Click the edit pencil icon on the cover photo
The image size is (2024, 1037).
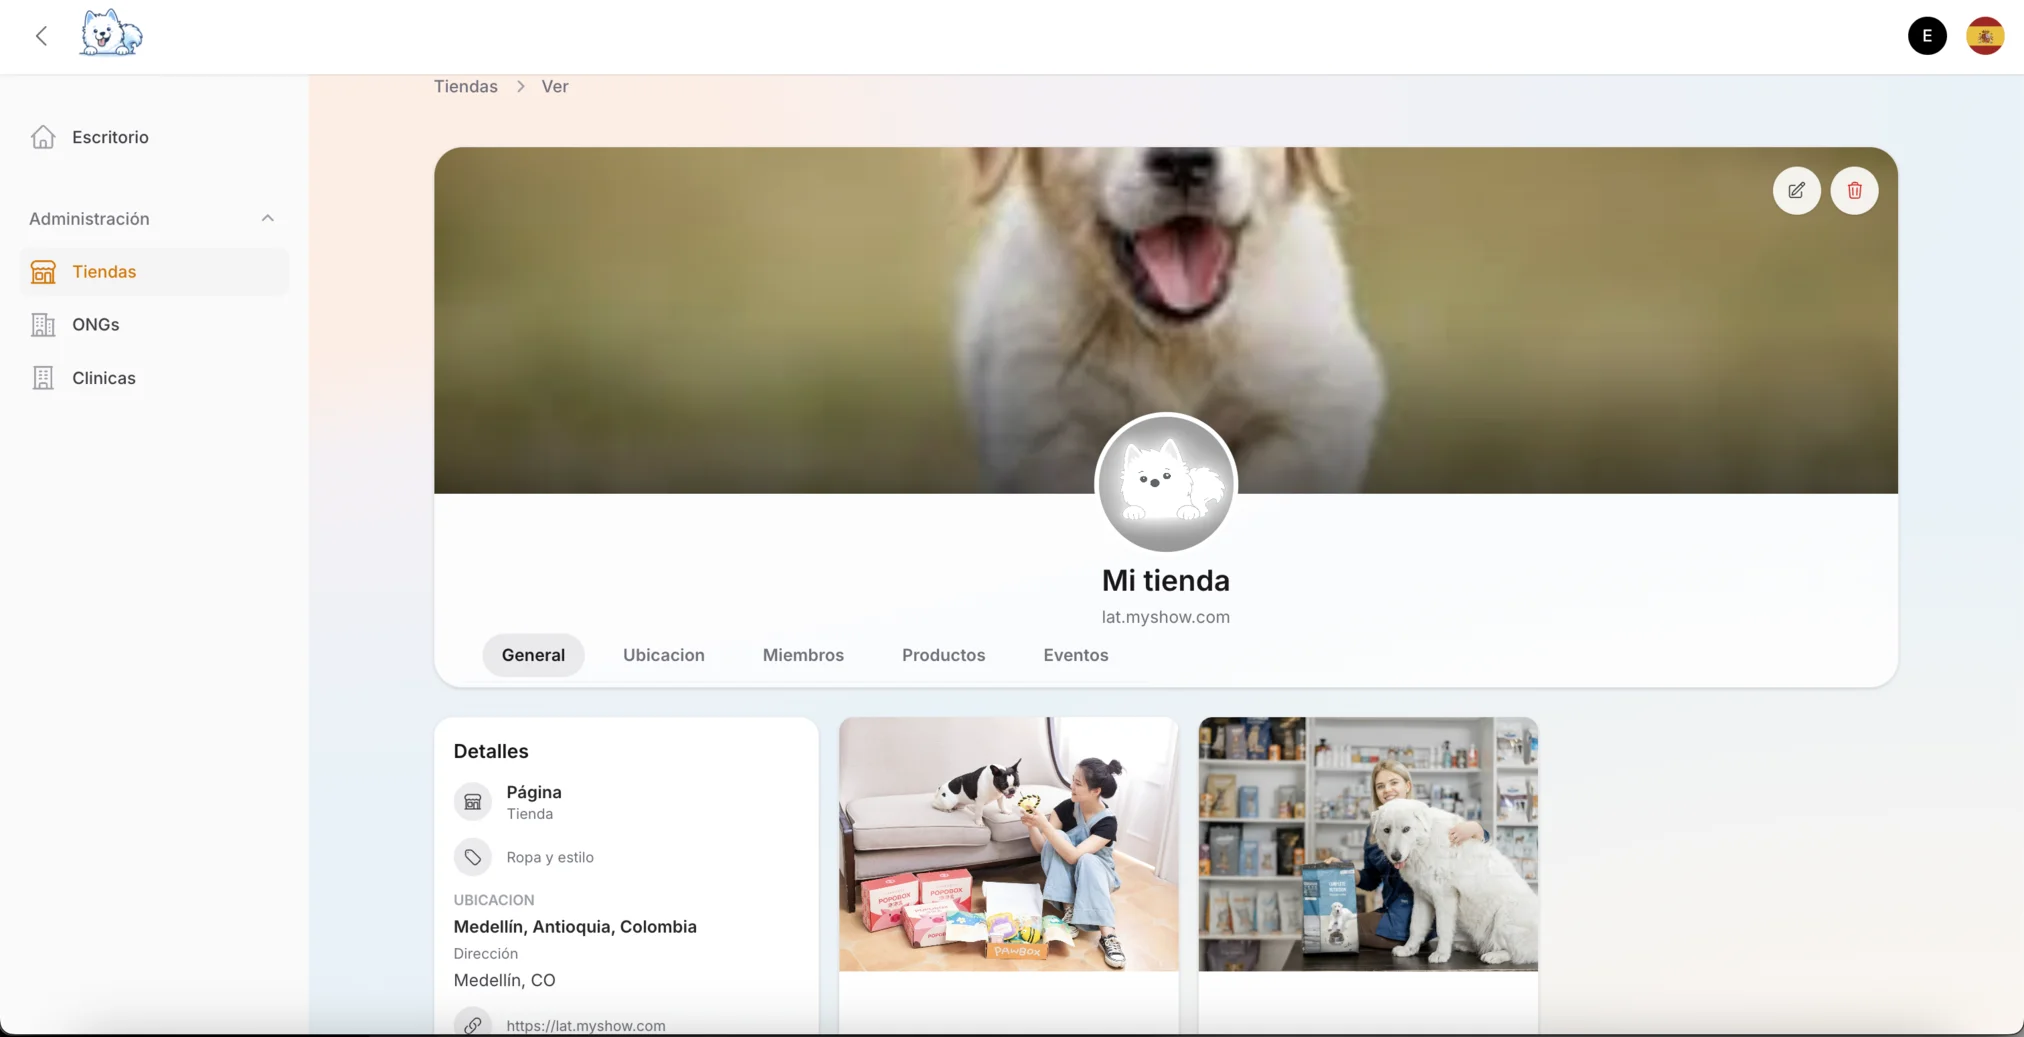point(1796,190)
